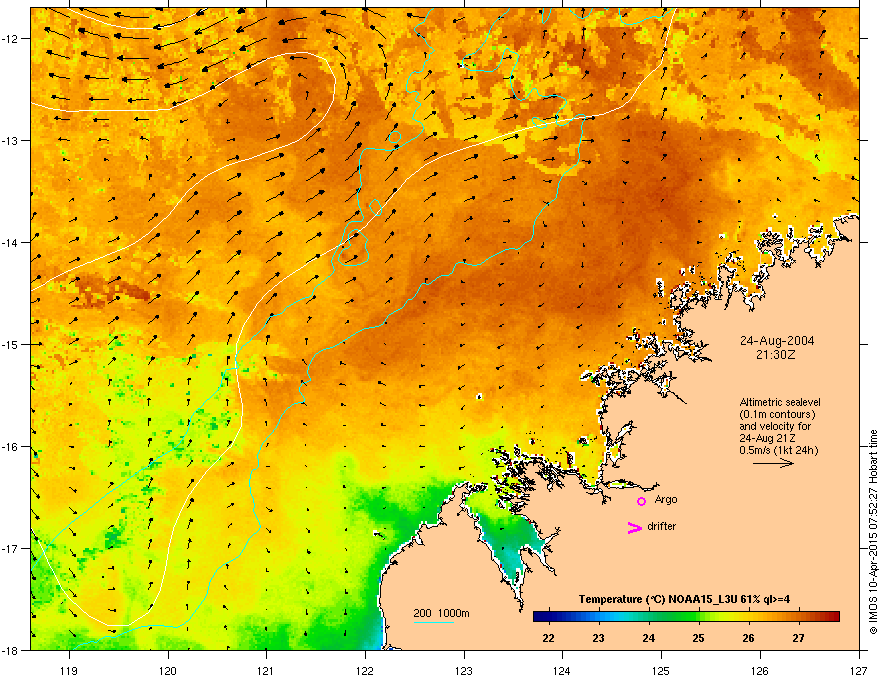Click the 21:30Z time label
This screenshot has width=880, height=680.
[x=776, y=355]
